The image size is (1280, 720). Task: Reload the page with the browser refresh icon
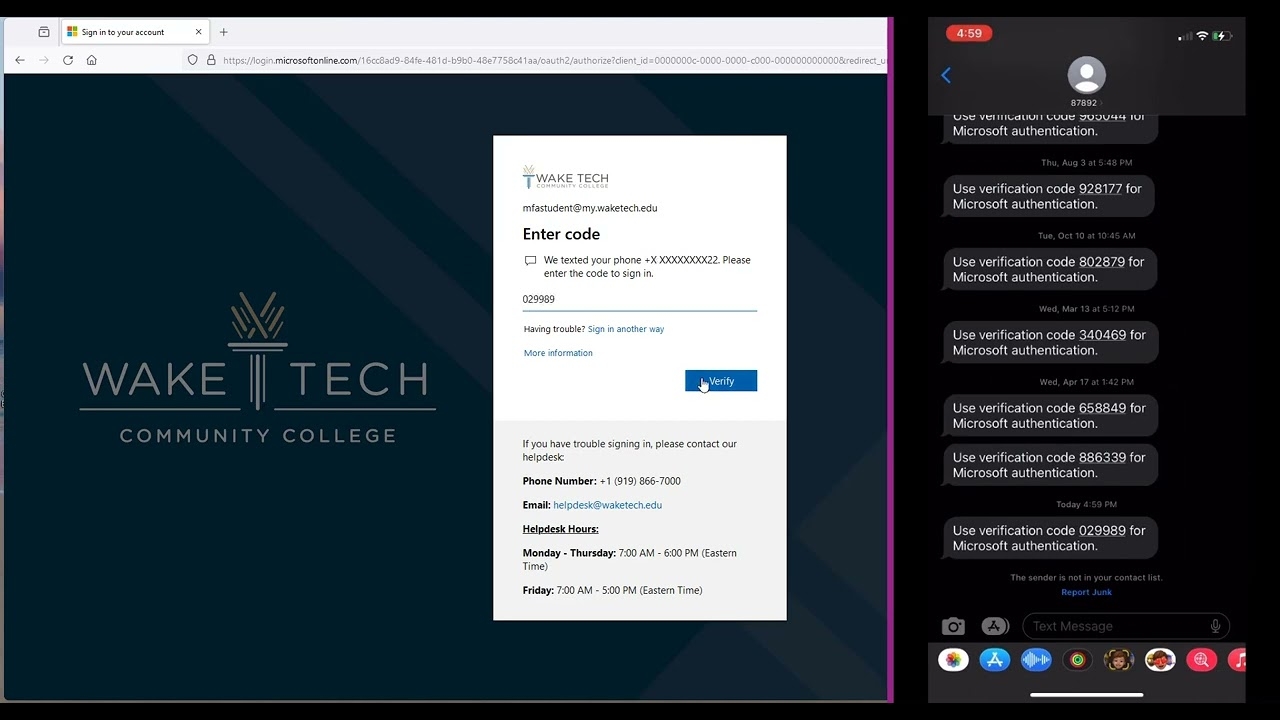click(x=68, y=60)
